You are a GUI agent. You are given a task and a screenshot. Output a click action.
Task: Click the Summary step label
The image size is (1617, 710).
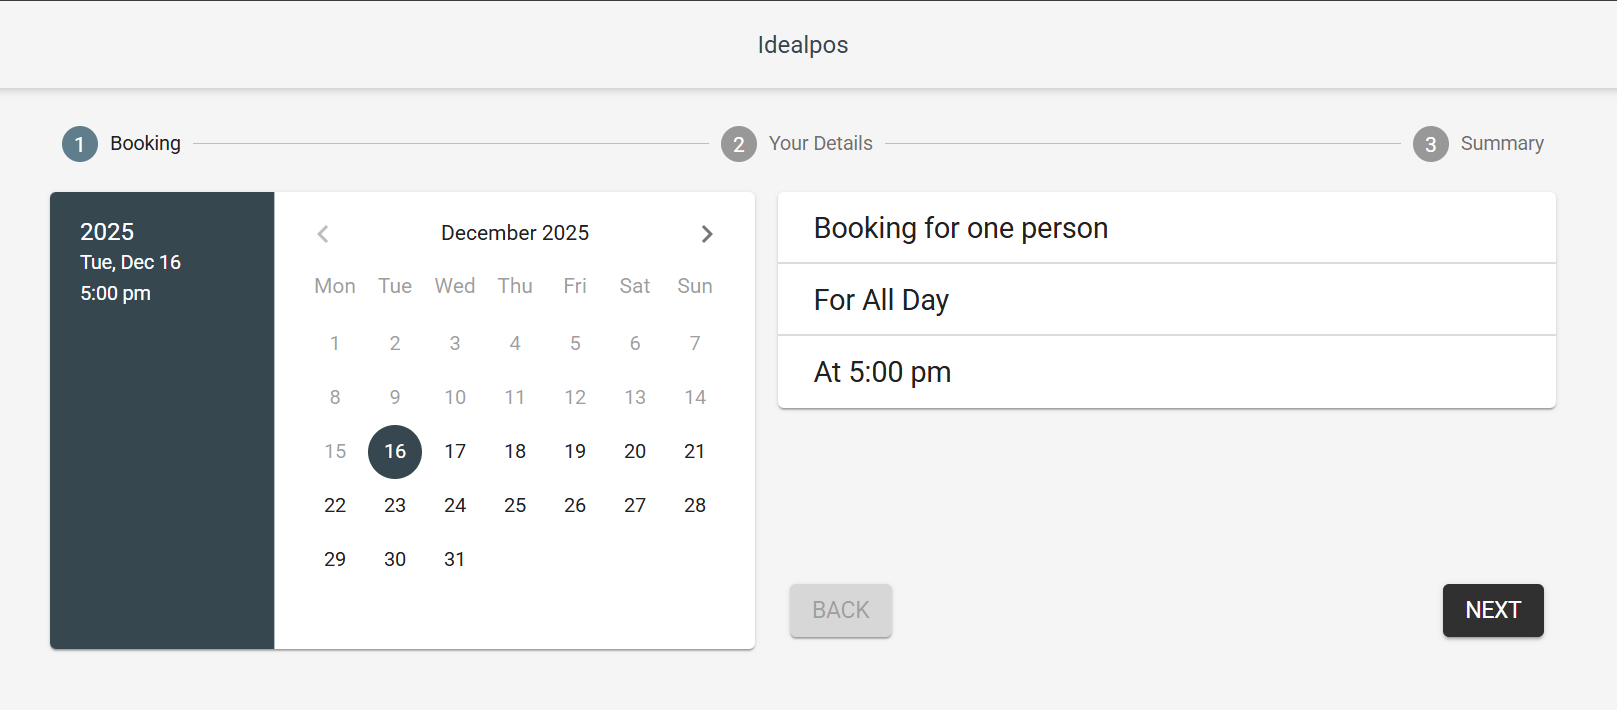pyautogui.click(x=1502, y=144)
